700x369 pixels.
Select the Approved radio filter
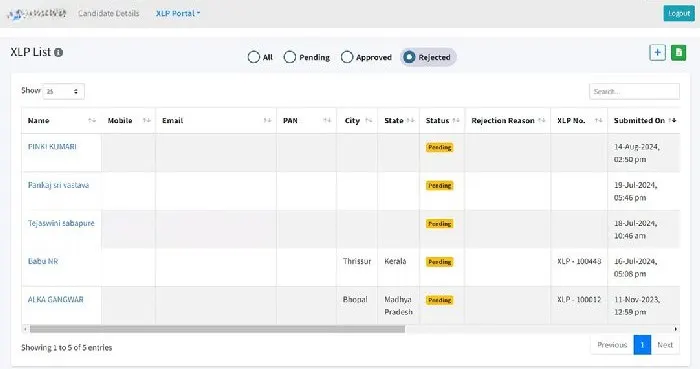click(347, 57)
